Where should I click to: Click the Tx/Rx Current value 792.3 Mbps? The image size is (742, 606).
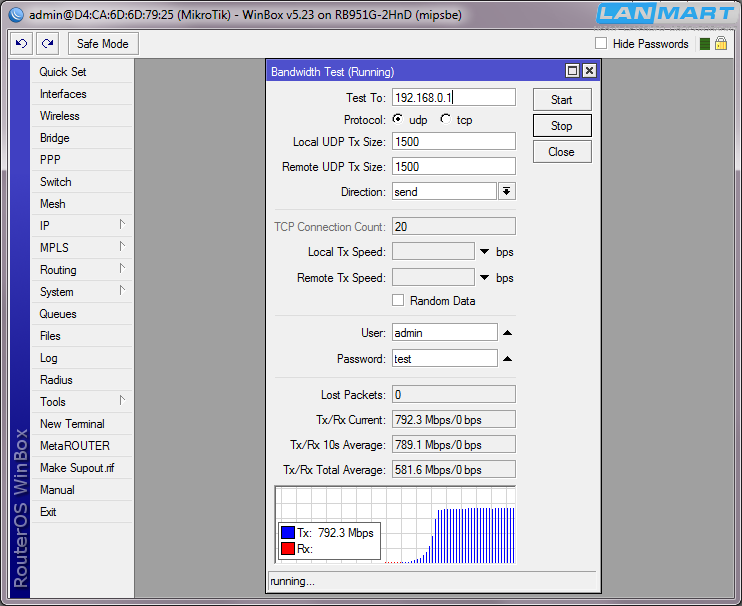pos(453,420)
